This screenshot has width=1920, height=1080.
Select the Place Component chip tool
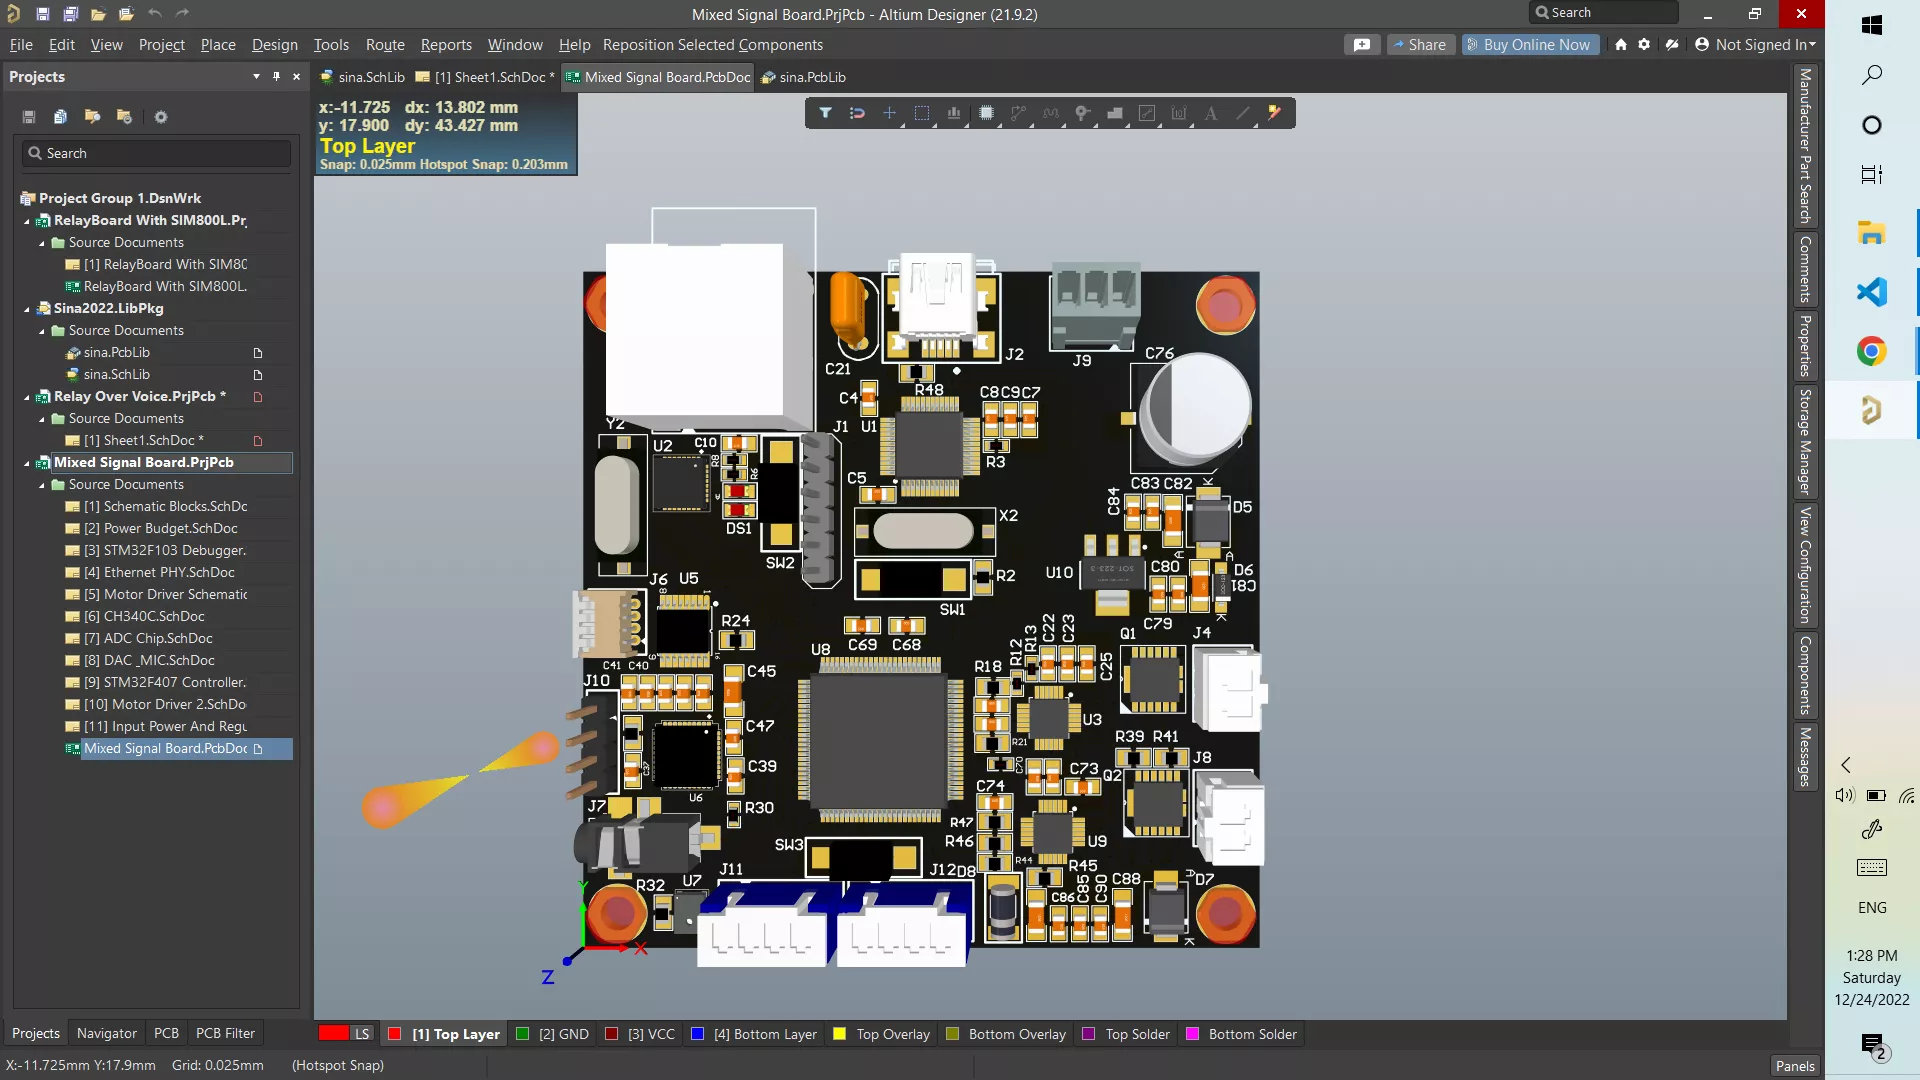click(x=986, y=113)
